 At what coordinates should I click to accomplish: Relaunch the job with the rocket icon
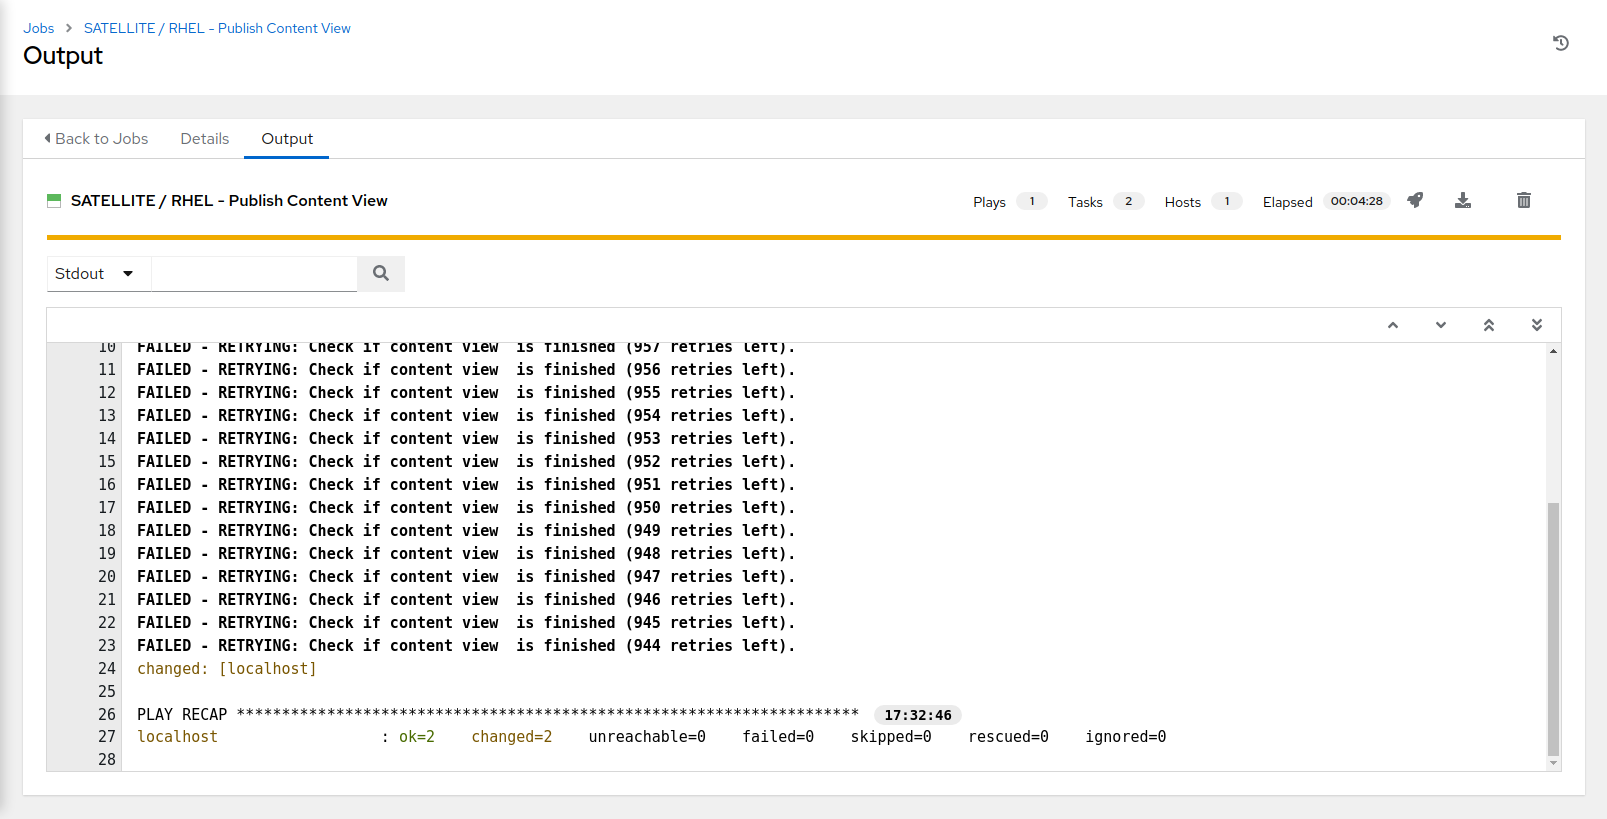click(1415, 200)
